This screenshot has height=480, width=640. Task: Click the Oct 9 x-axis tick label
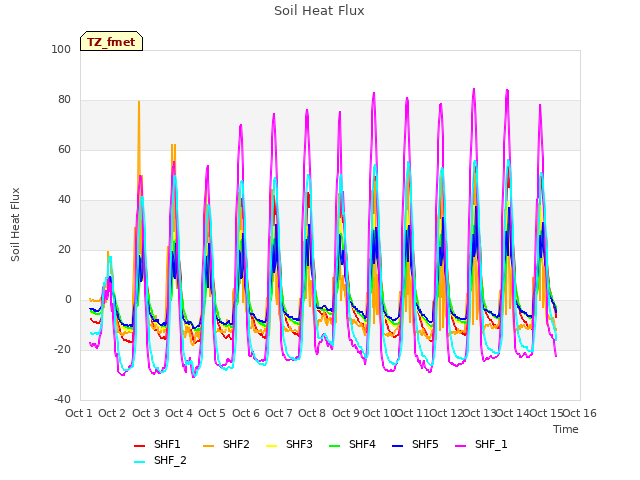pos(346,413)
